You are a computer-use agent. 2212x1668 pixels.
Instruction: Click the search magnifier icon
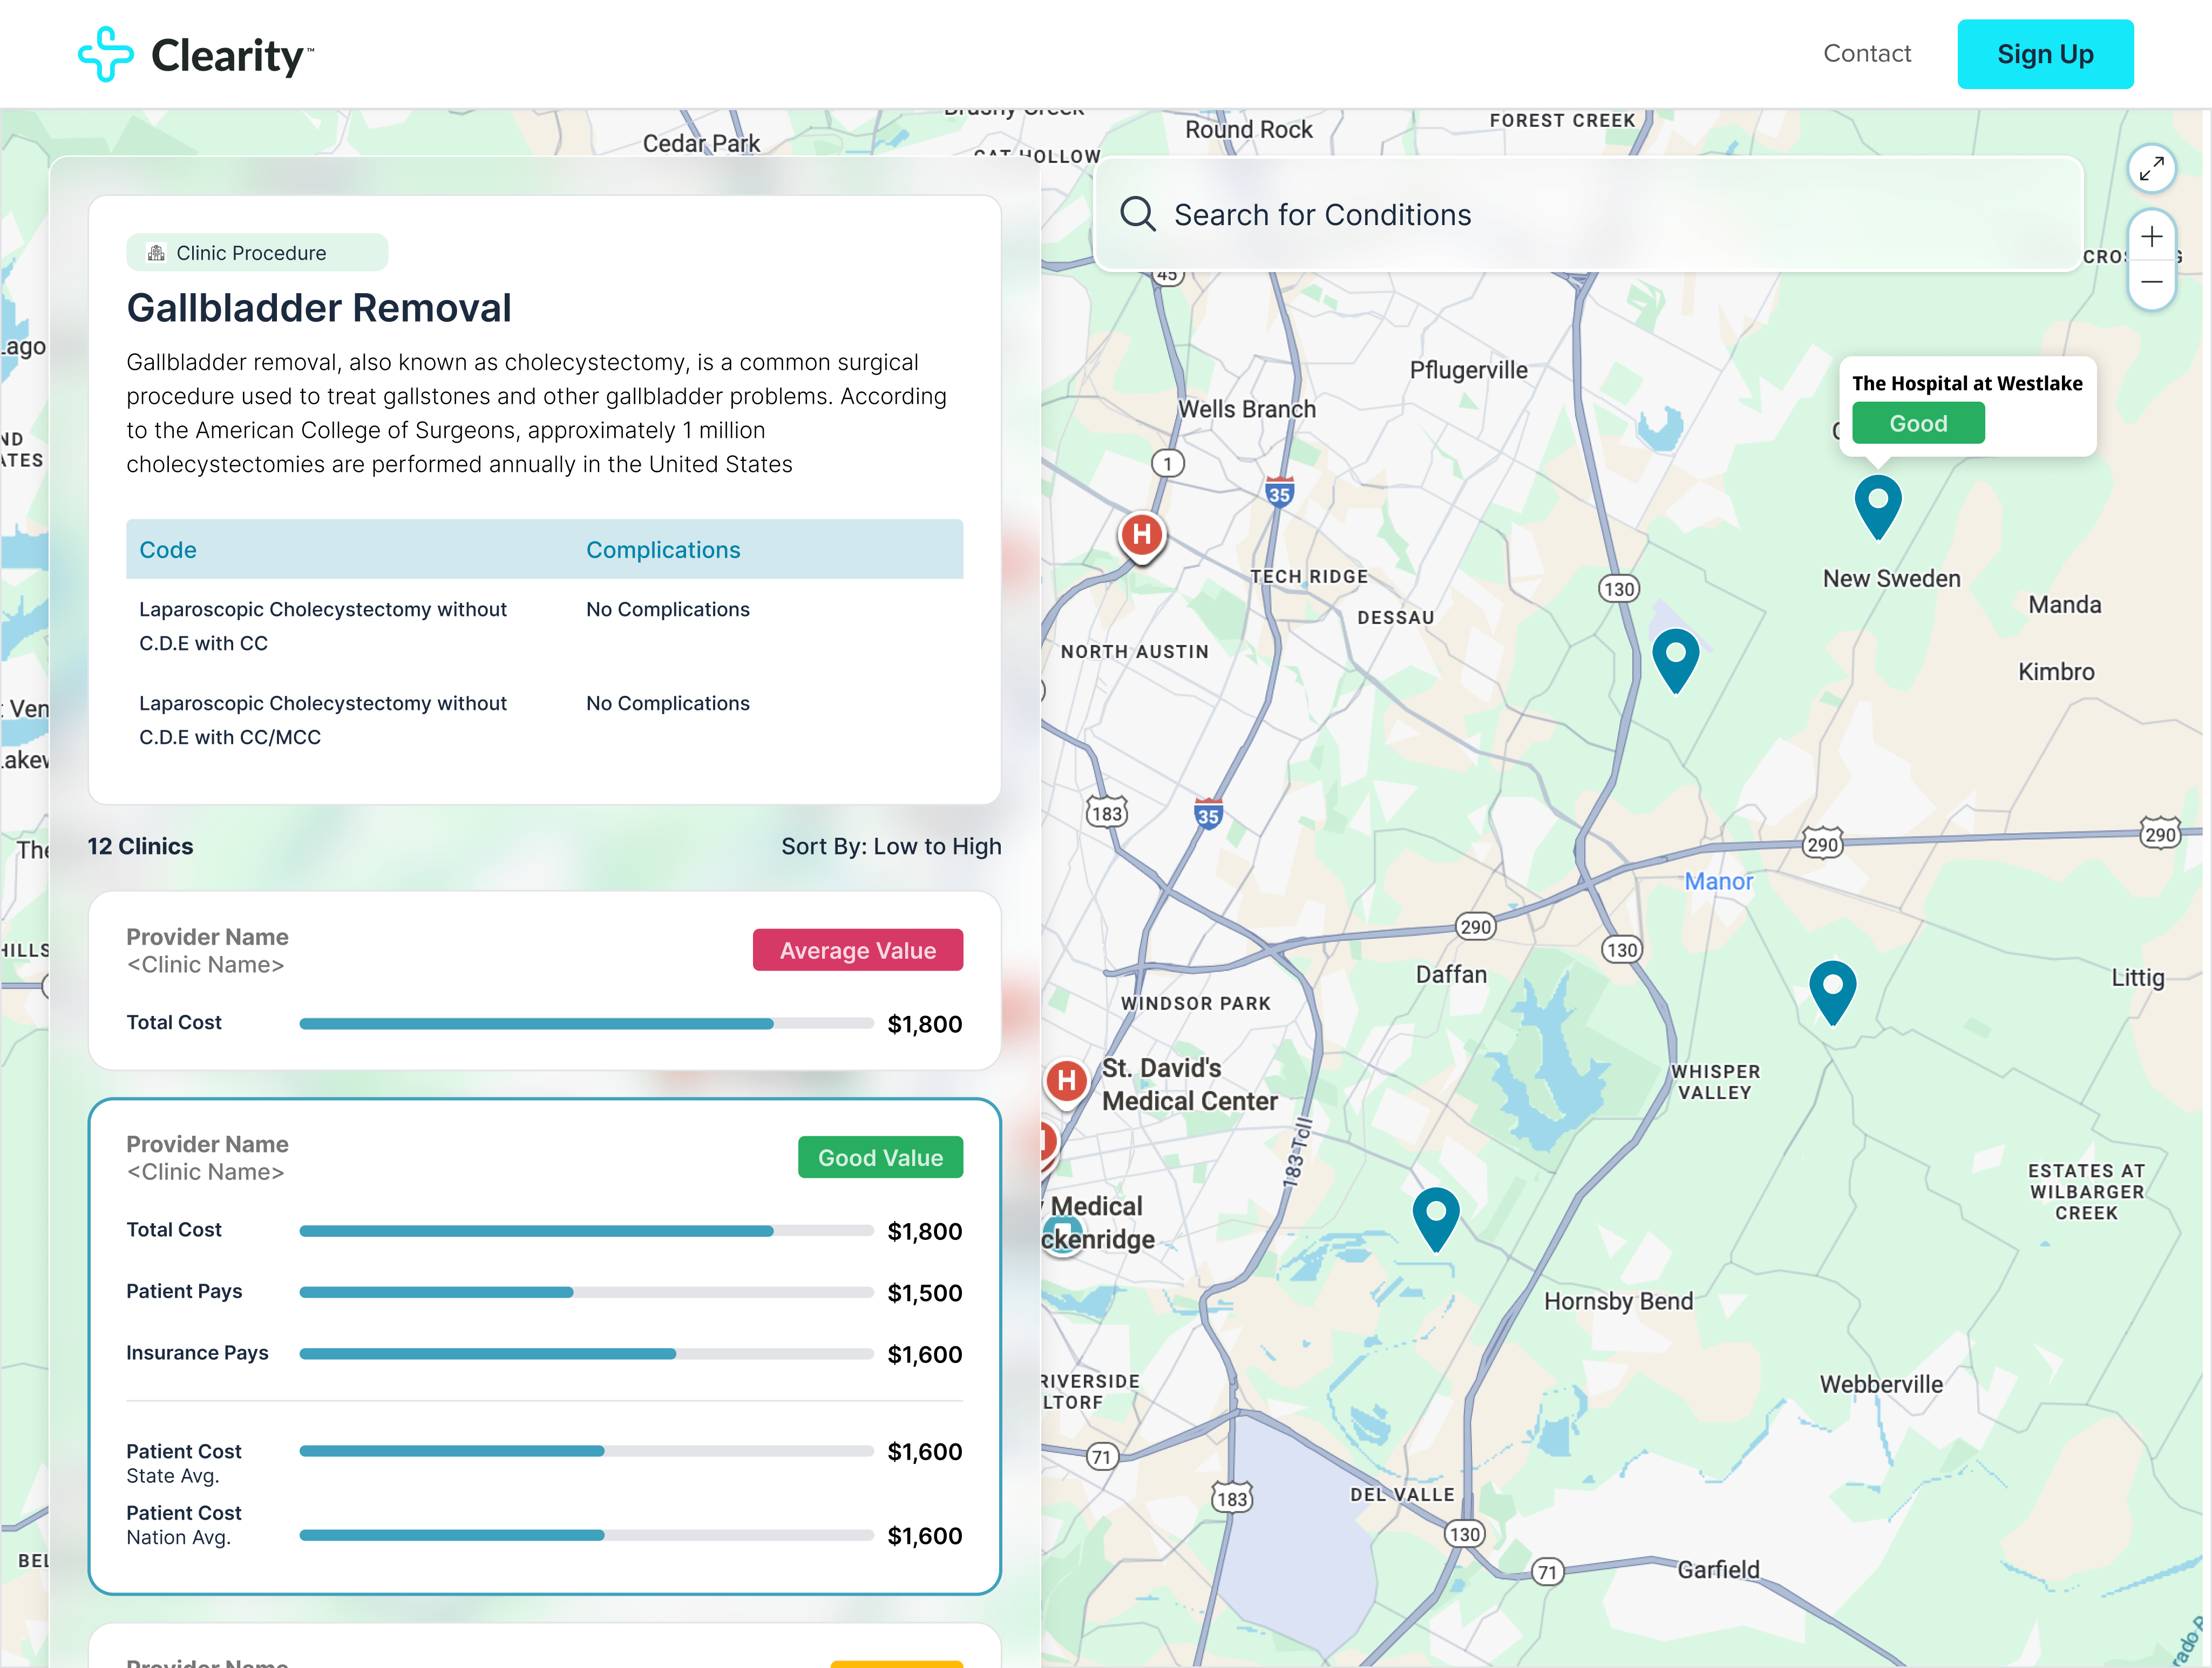click(x=1137, y=214)
